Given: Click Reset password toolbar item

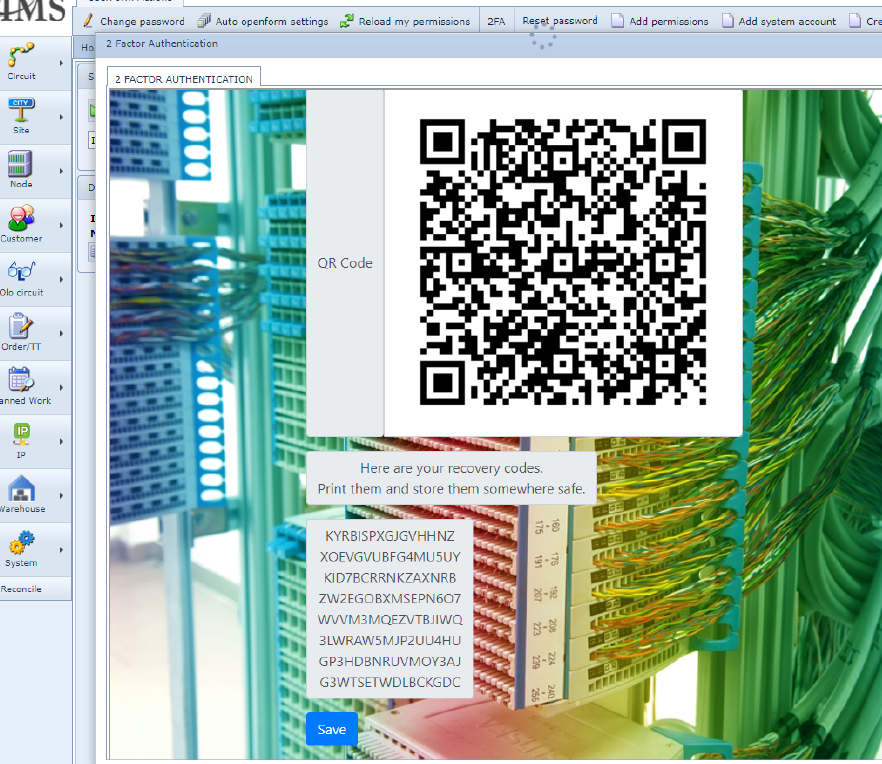Looking at the screenshot, I should click(x=560, y=21).
